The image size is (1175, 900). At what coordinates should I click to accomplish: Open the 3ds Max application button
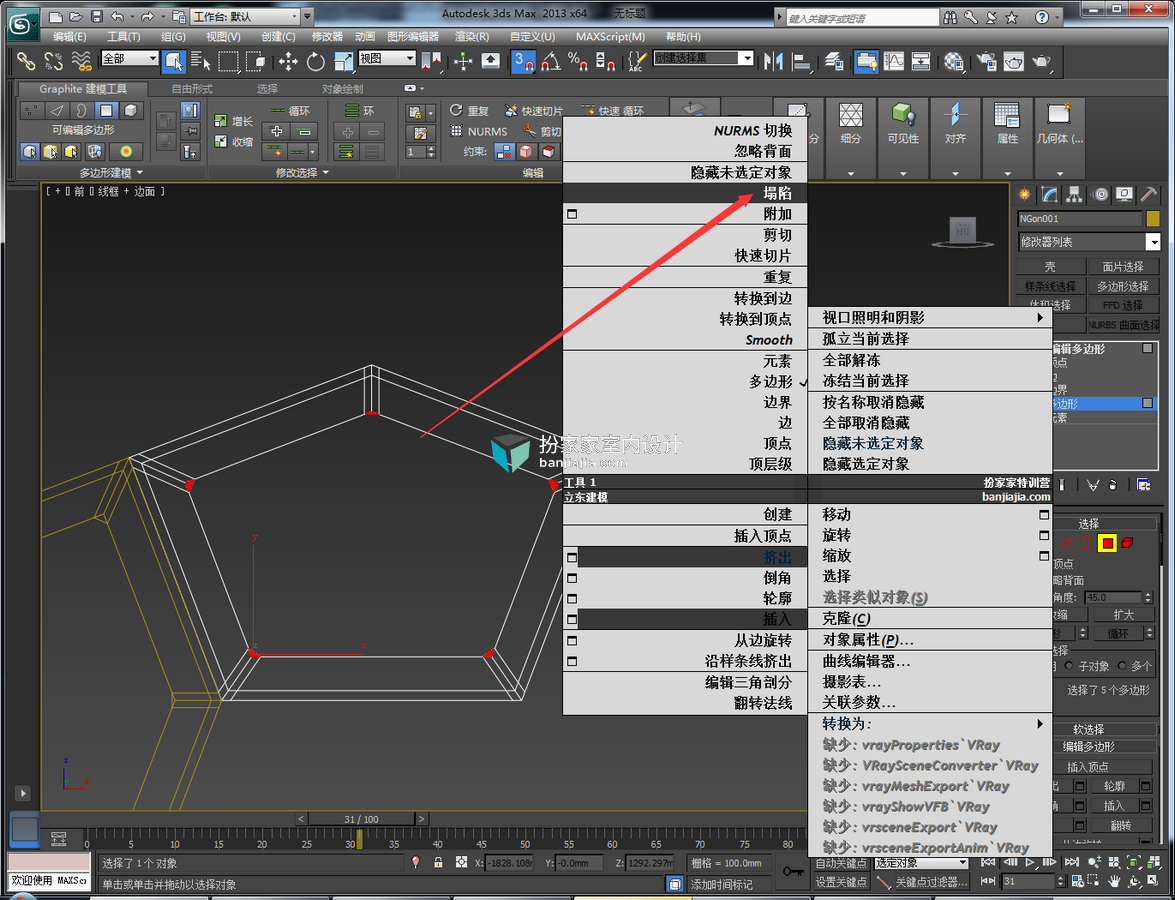coord(22,23)
